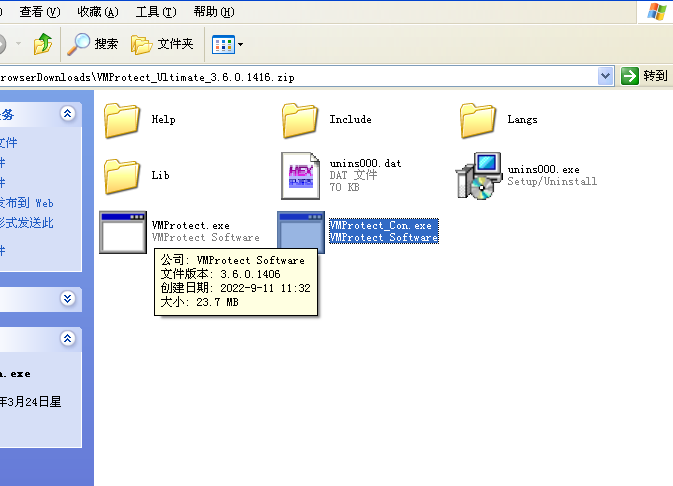The width and height of the screenshot is (673, 486).
Task: Select the Lib folder name
Action: click(161, 175)
